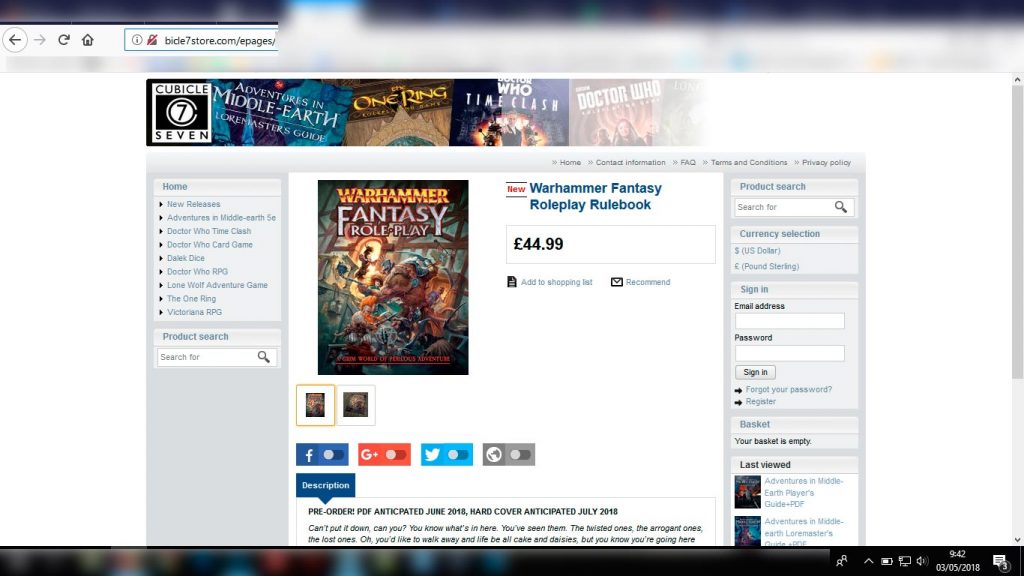
Task: Open Adventures in Middle-earth Loremaster's Guide link
Action: click(803, 532)
